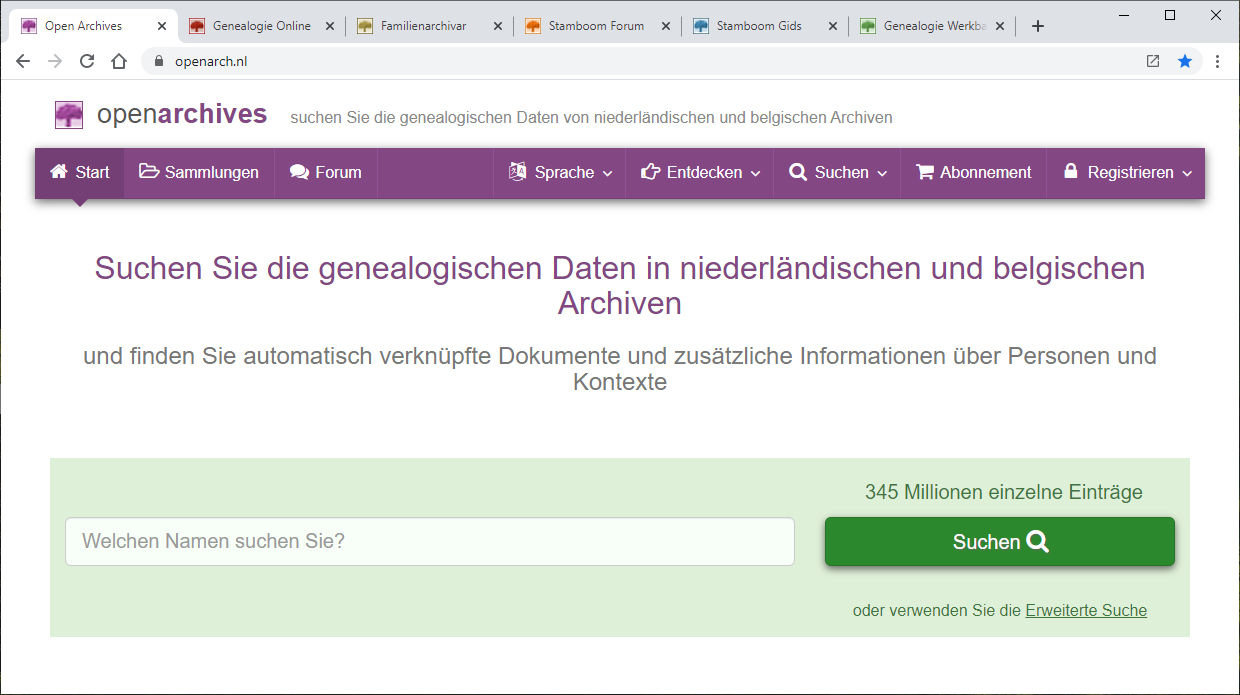Switch to the Genealogie Online tab
This screenshot has width=1240, height=695.
coord(262,26)
